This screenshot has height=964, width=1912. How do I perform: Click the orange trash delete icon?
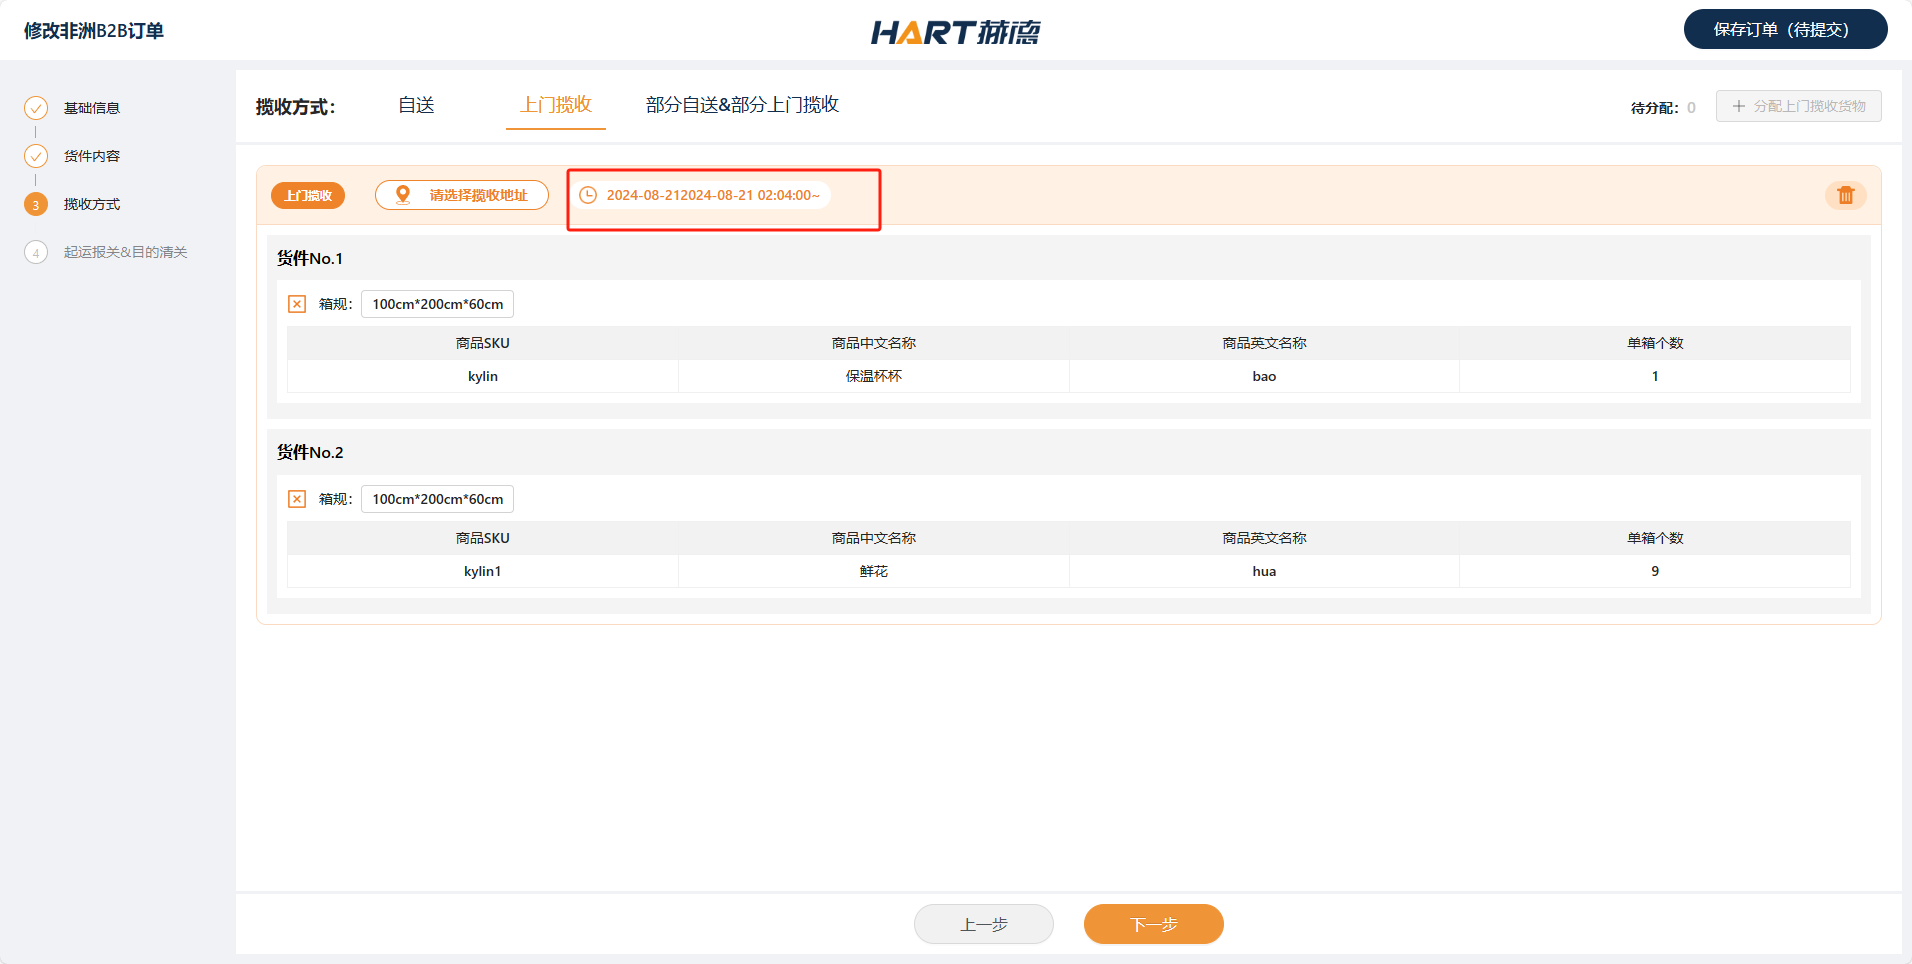1845,195
